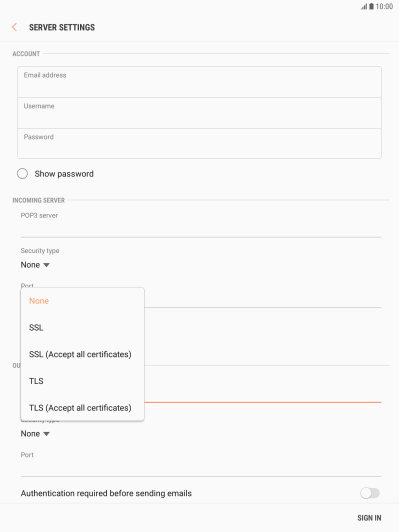This screenshot has height=532, width=399.
Task: Tap the signal strength icon
Action: coord(364,6)
